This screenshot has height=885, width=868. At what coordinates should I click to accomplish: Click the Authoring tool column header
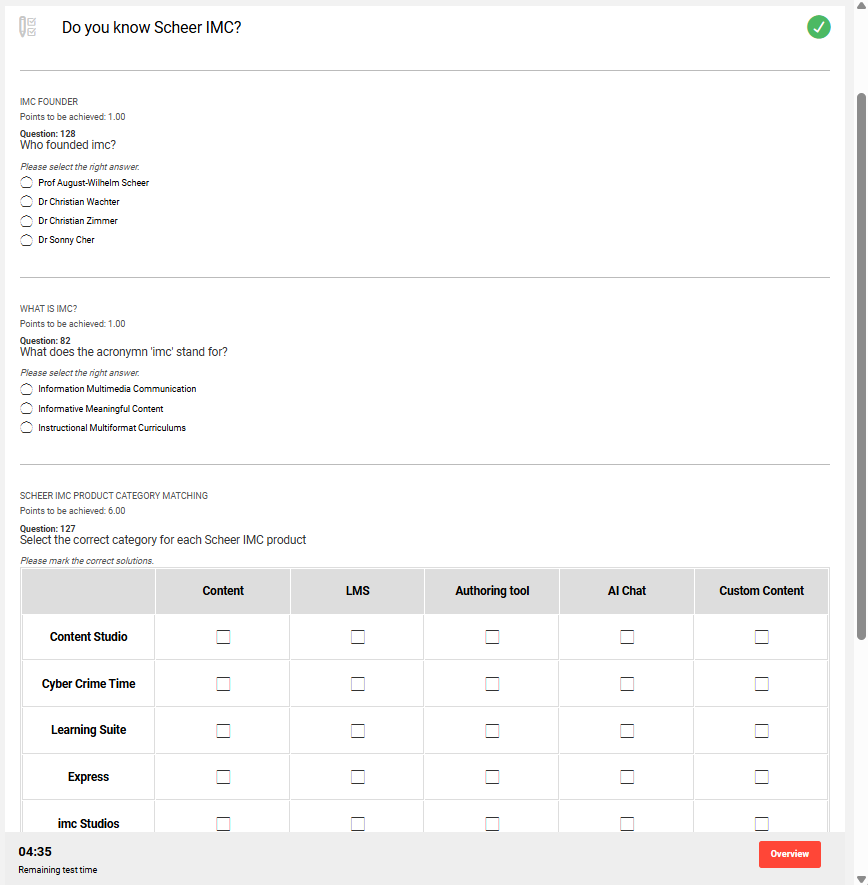[492, 591]
